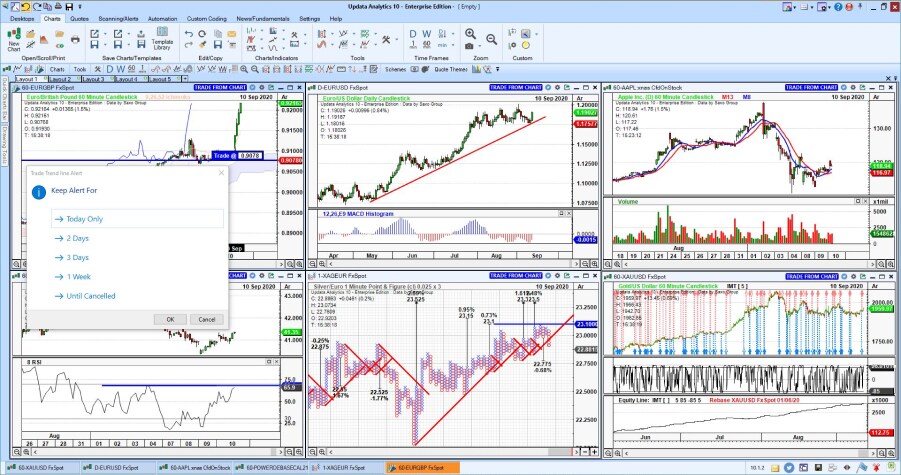This screenshot has width=901, height=475.
Task: Switch to the Layout 3 tab
Action: [94, 79]
